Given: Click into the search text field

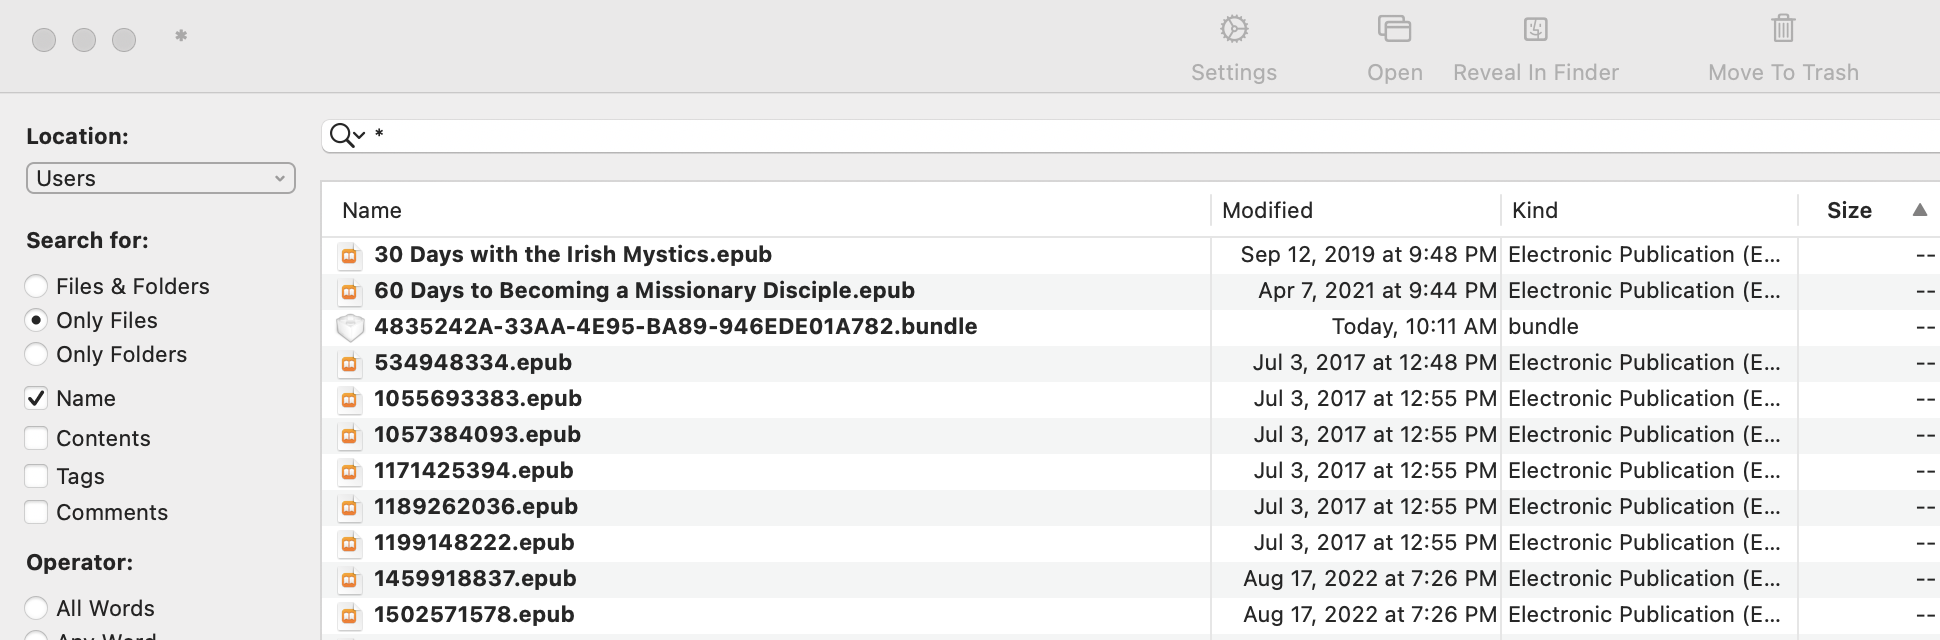Looking at the screenshot, I should (x=1100, y=135).
